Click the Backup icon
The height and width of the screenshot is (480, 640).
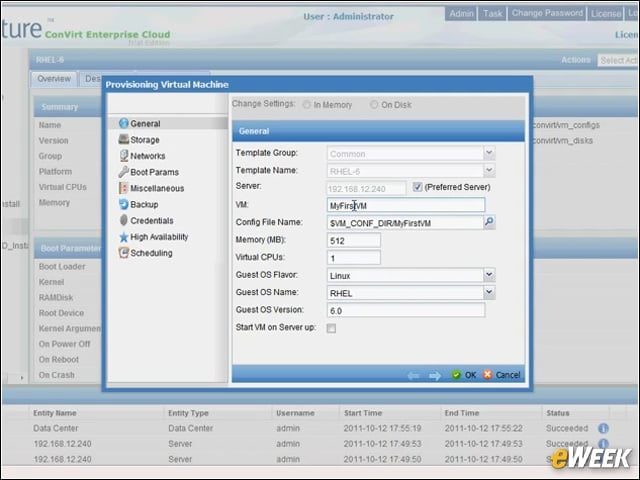click(123, 204)
